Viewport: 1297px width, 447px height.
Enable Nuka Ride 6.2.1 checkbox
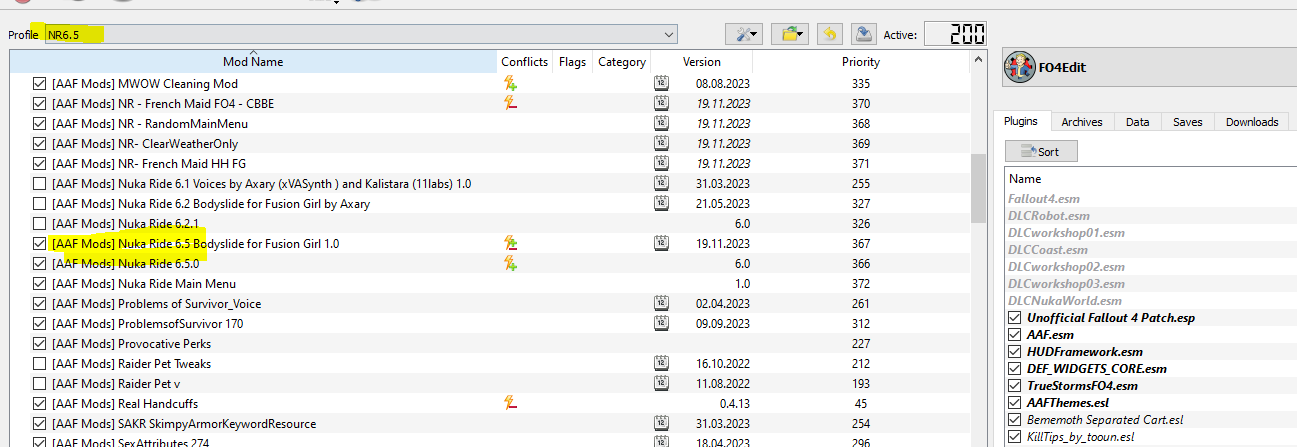click(40, 223)
